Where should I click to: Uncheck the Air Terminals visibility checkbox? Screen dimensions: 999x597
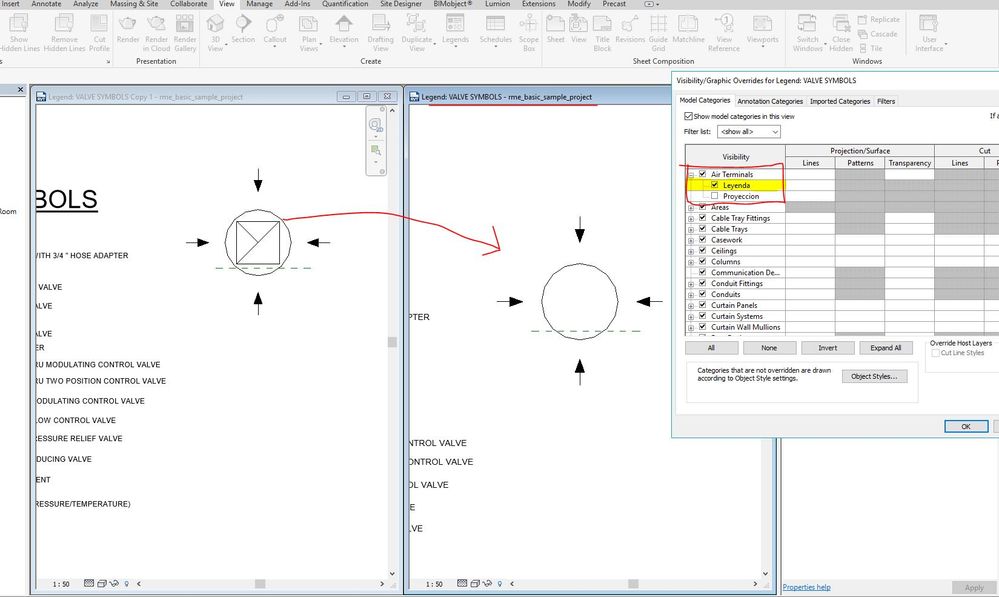[x=702, y=173]
